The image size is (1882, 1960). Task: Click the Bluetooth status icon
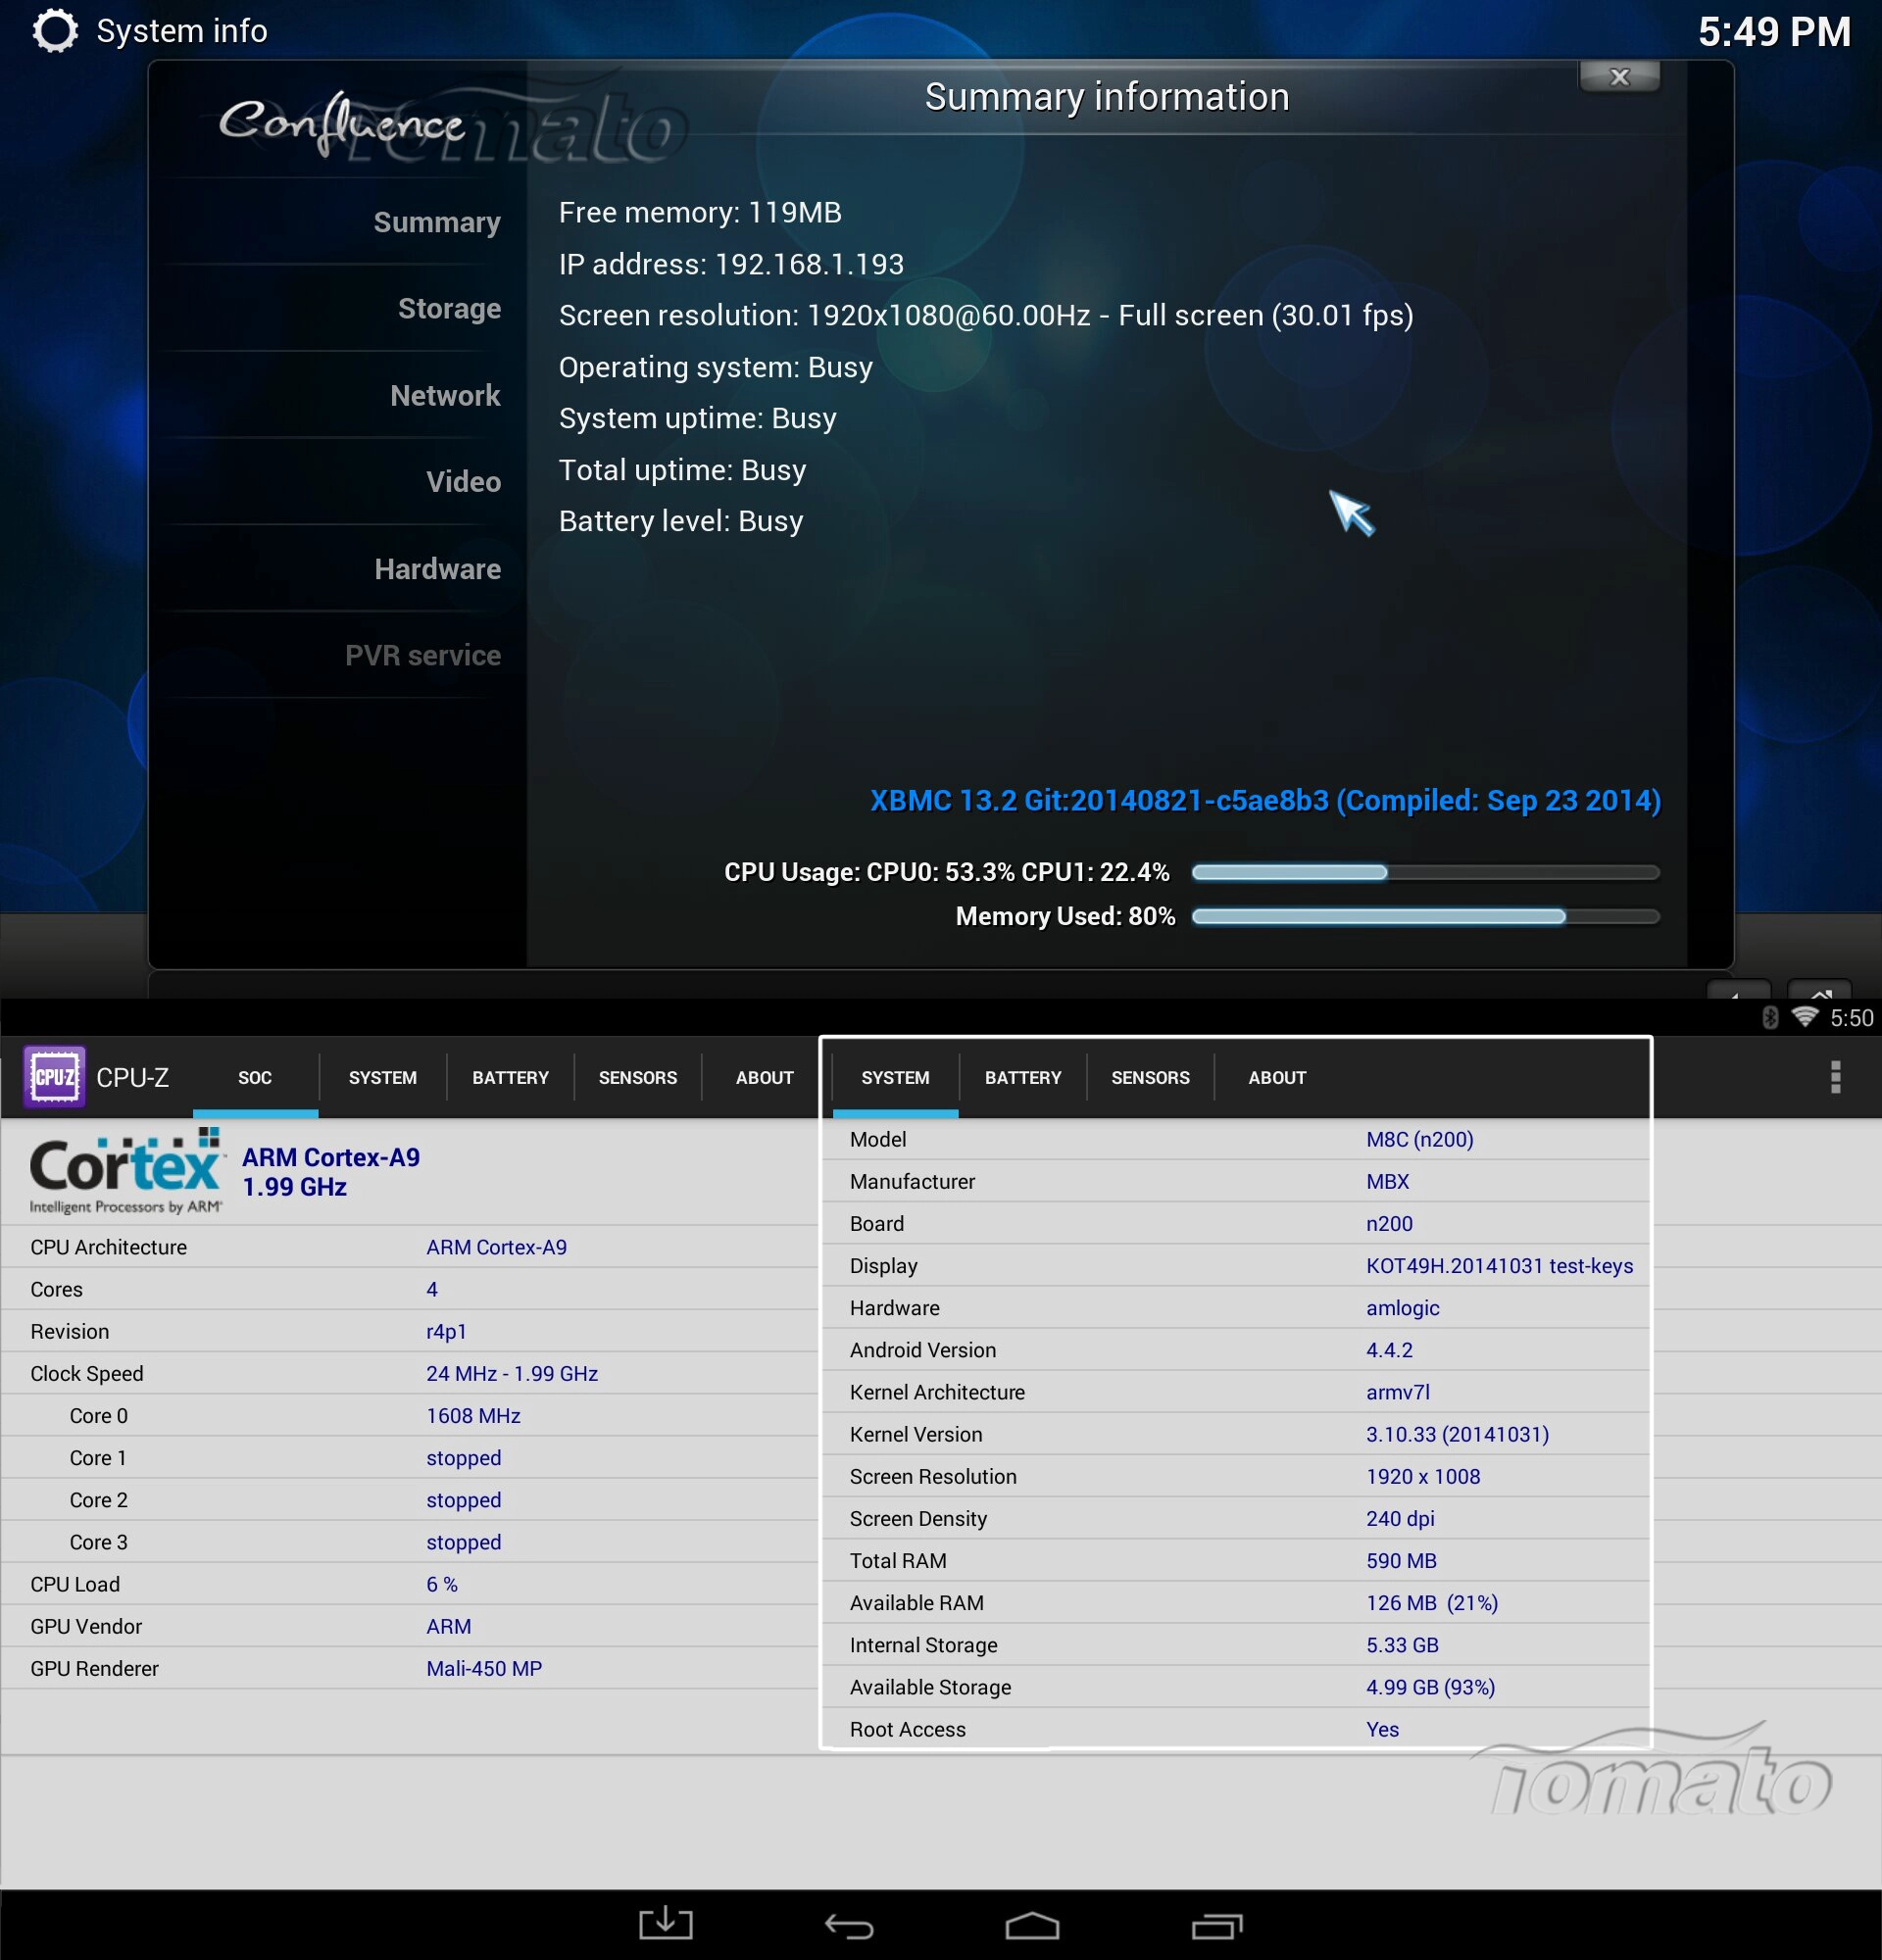click(x=1769, y=1018)
